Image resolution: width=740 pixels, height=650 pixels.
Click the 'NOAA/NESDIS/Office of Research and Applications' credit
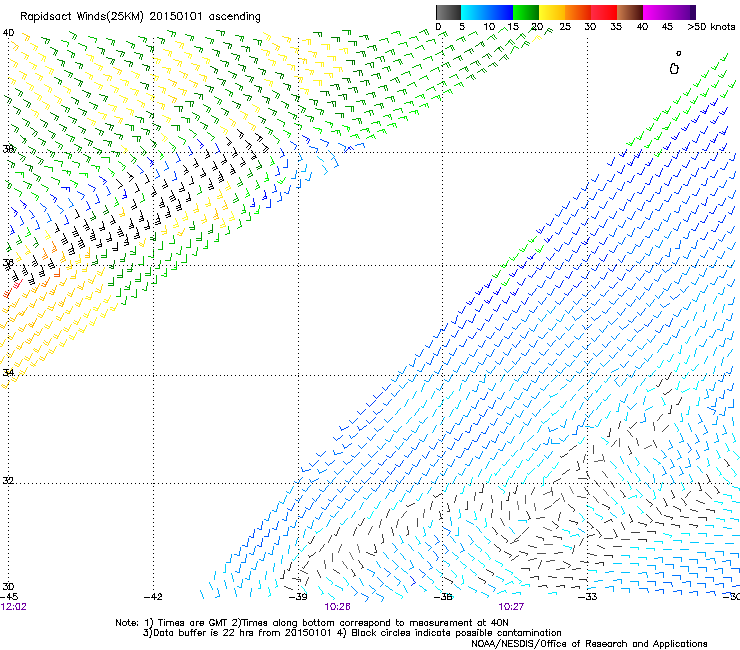589,644
